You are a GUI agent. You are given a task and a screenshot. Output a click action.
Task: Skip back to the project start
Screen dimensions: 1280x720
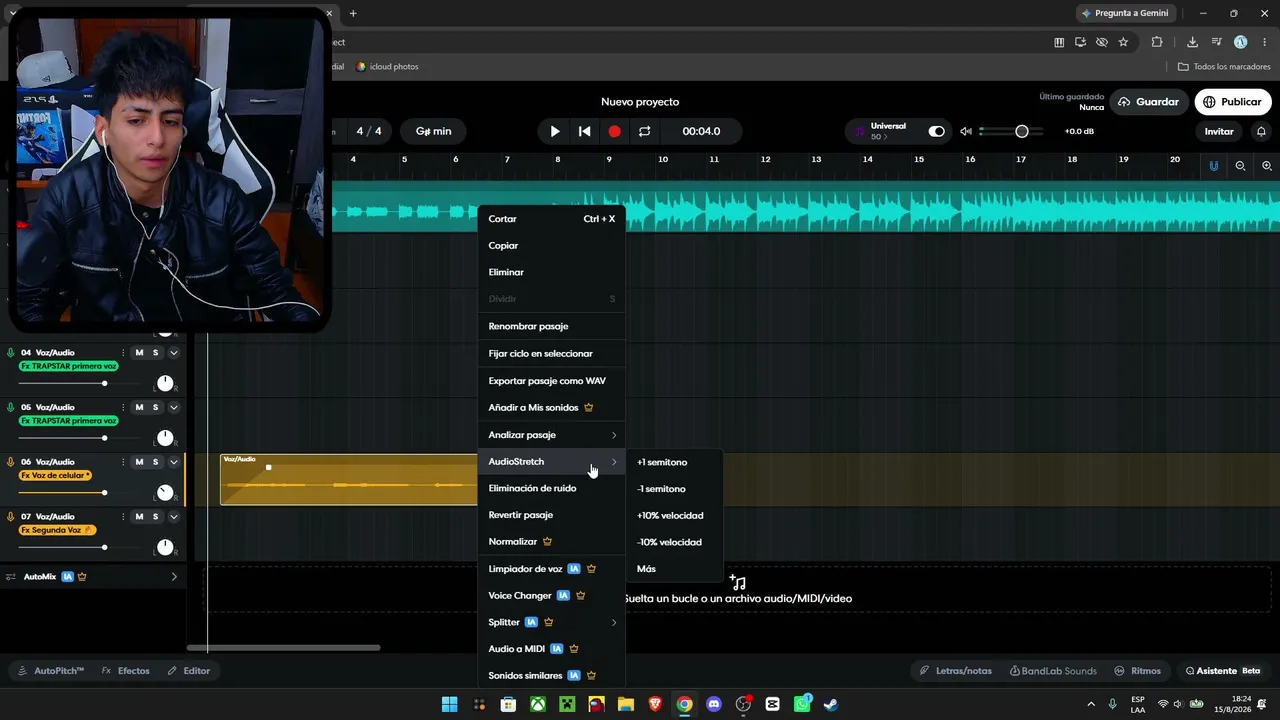coord(585,131)
